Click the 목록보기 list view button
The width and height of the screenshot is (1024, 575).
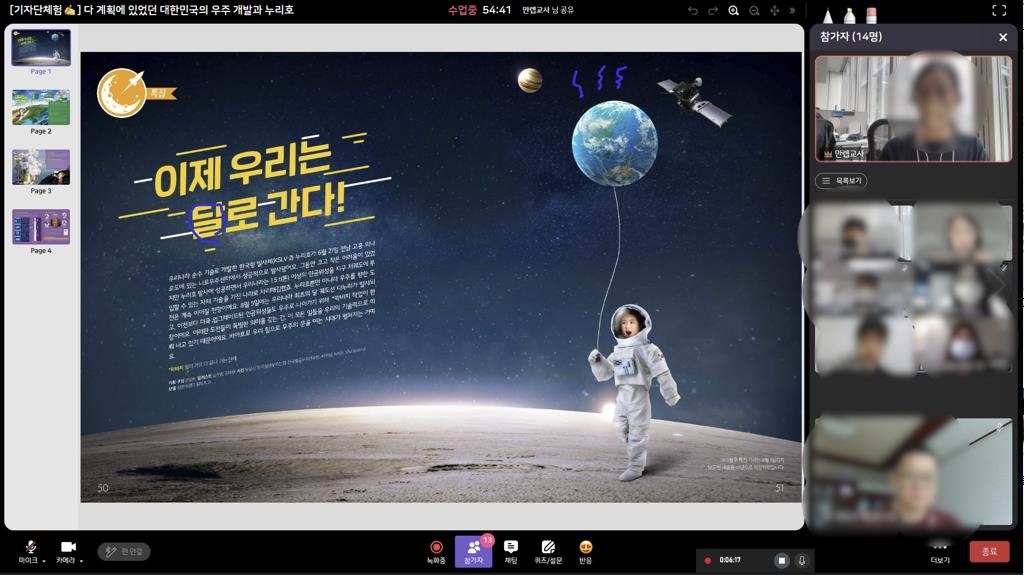point(840,181)
